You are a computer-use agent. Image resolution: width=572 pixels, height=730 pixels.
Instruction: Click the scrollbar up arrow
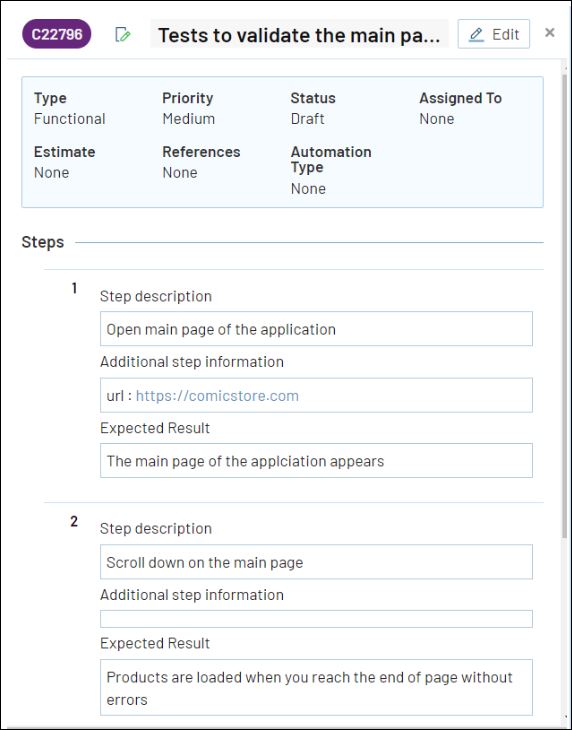pos(564,68)
